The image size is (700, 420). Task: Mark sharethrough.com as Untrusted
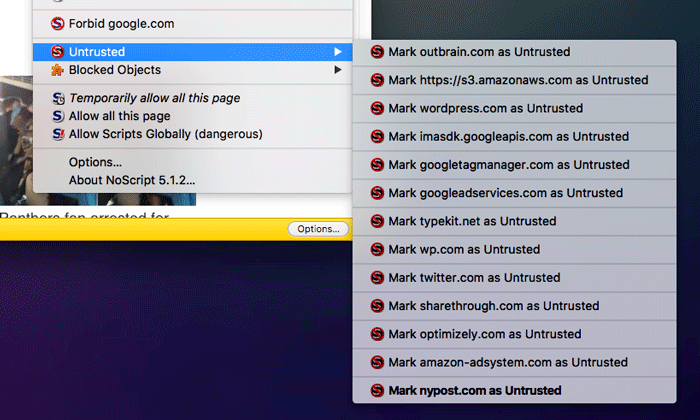514,306
